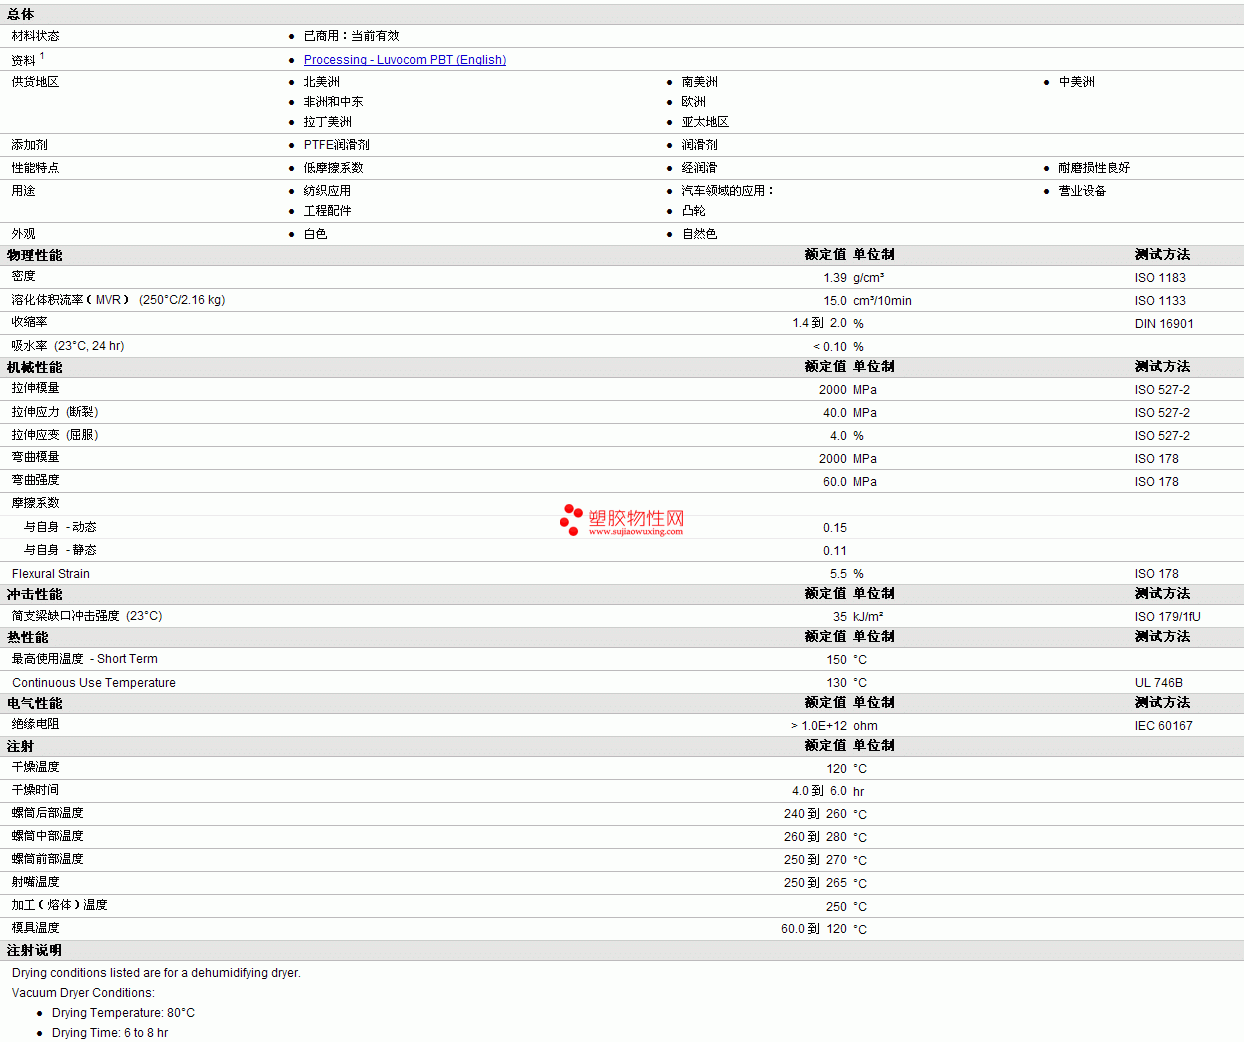Click the 北美洲 region entry

point(322,82)
